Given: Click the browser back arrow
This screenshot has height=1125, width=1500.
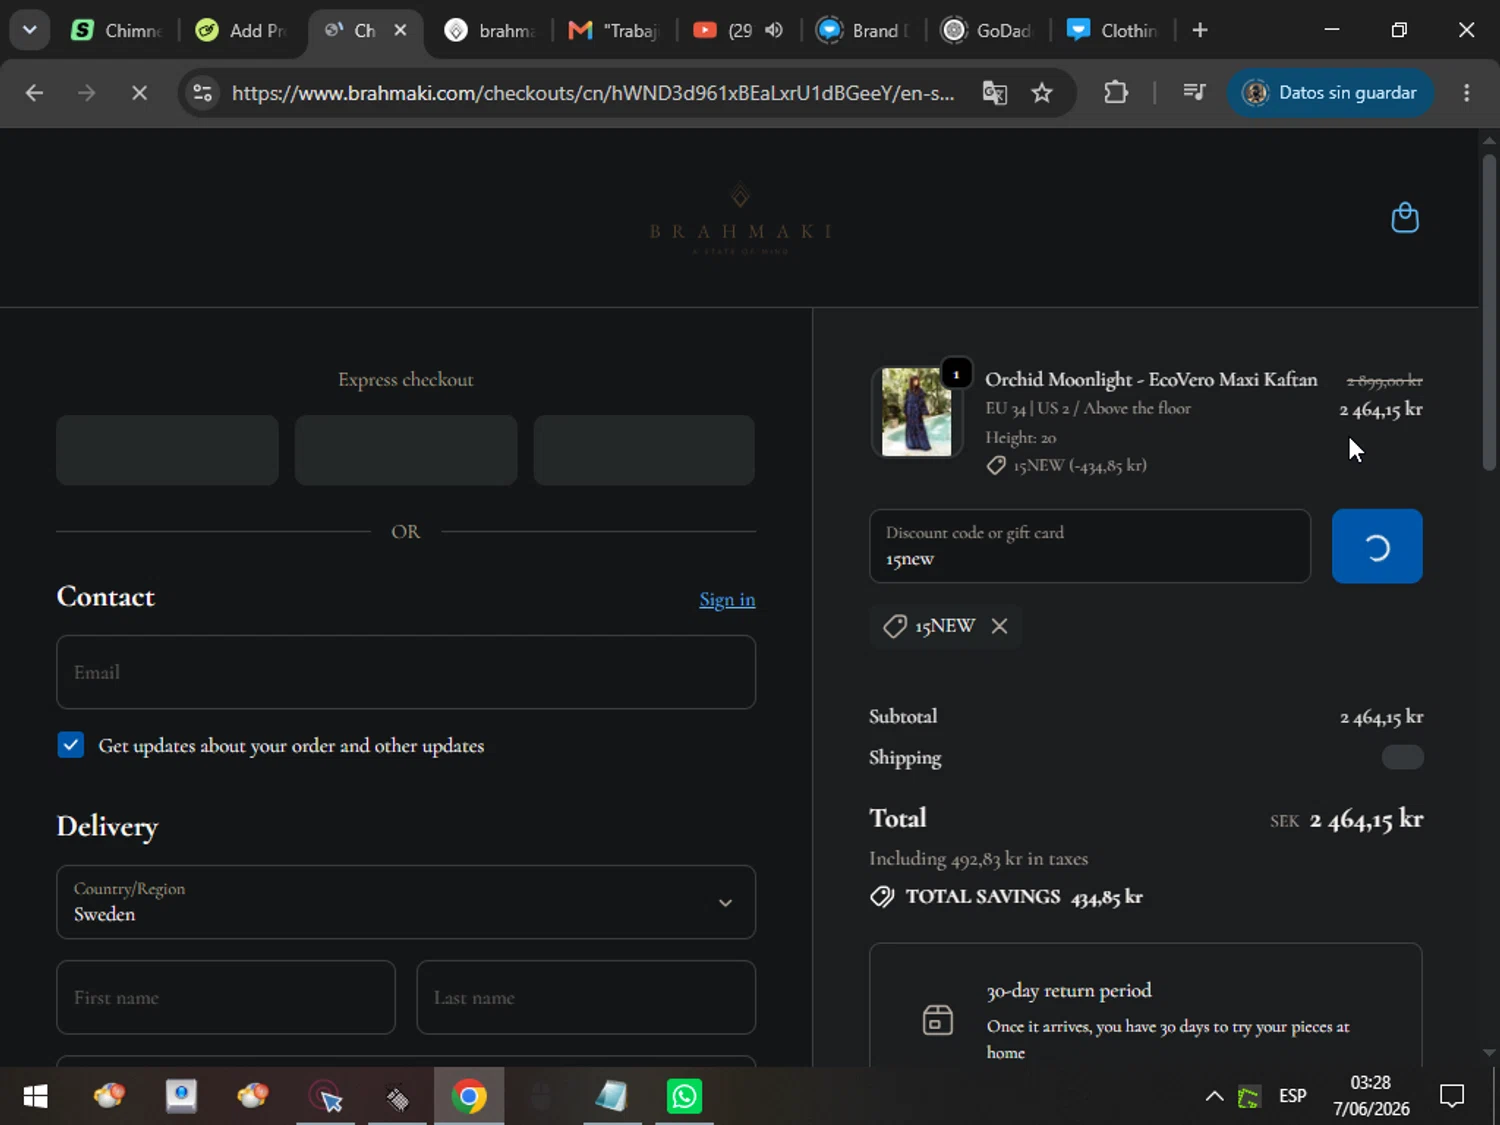Looking at the screenshot, I should 34,93.
